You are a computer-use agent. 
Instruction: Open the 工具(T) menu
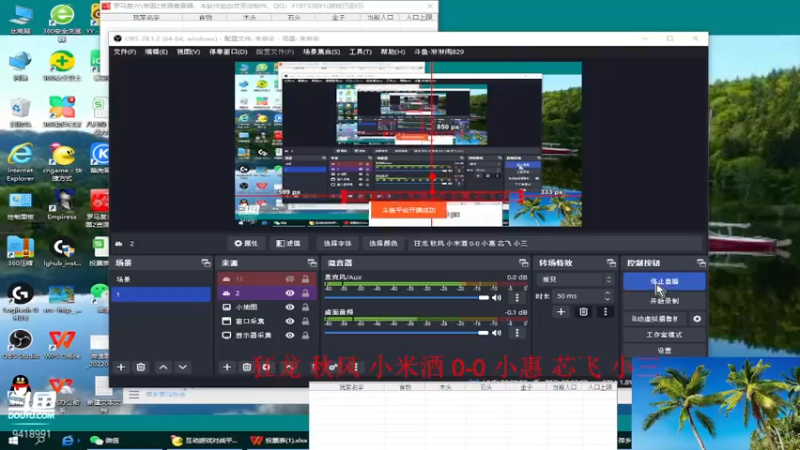click(360, 52)
